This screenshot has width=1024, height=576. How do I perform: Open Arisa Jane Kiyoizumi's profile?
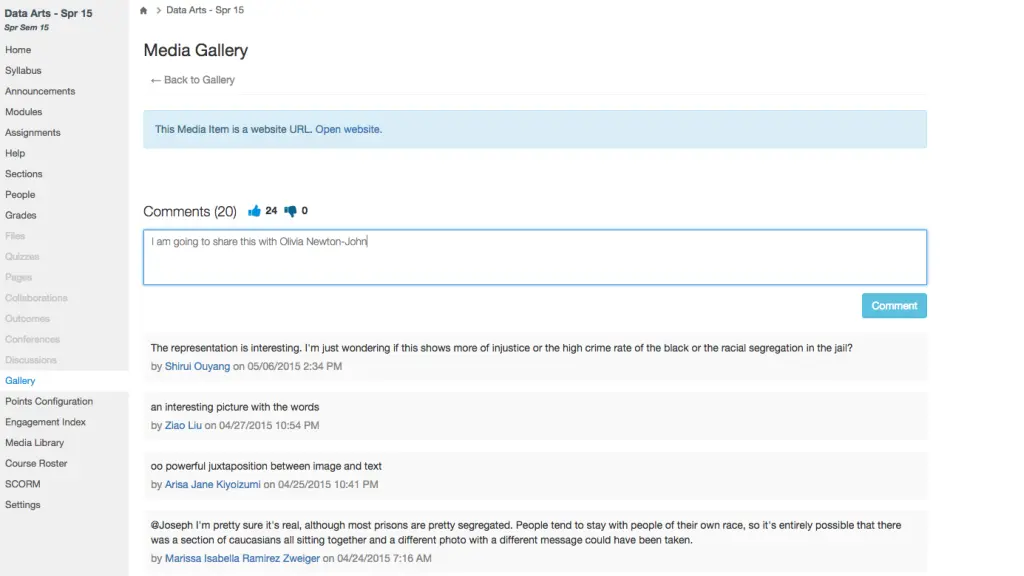[x=213, y=485]
